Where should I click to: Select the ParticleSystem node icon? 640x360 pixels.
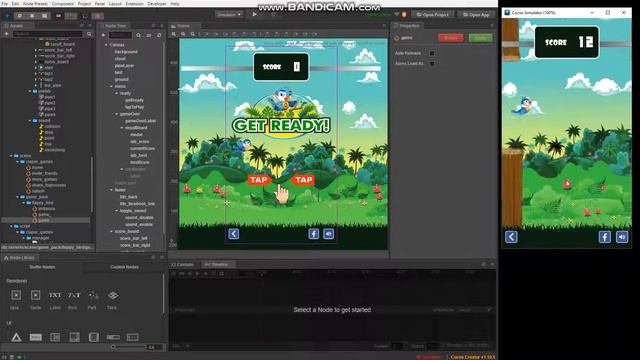(x=93, y=295)
